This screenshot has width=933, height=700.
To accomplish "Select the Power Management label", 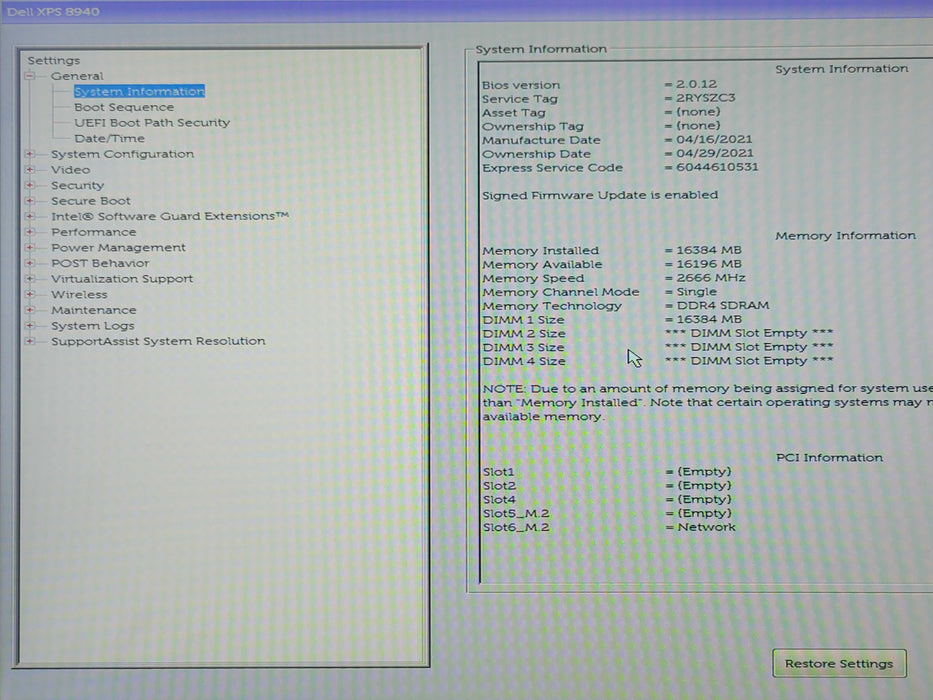I will pos(118,247).
